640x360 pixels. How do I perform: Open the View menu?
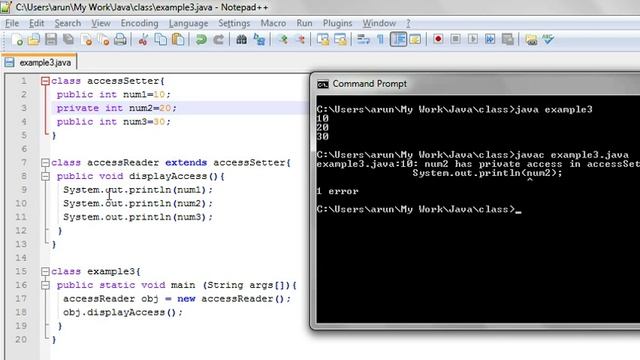(x=100, y=23)
